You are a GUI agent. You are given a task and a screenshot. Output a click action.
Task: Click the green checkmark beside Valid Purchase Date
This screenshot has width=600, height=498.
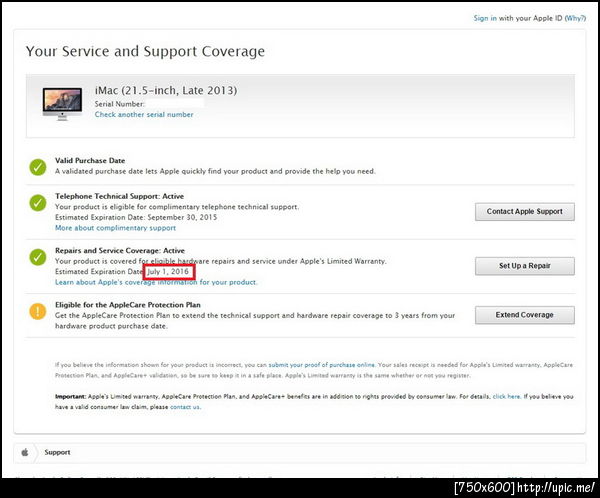(x=38, y=167)
